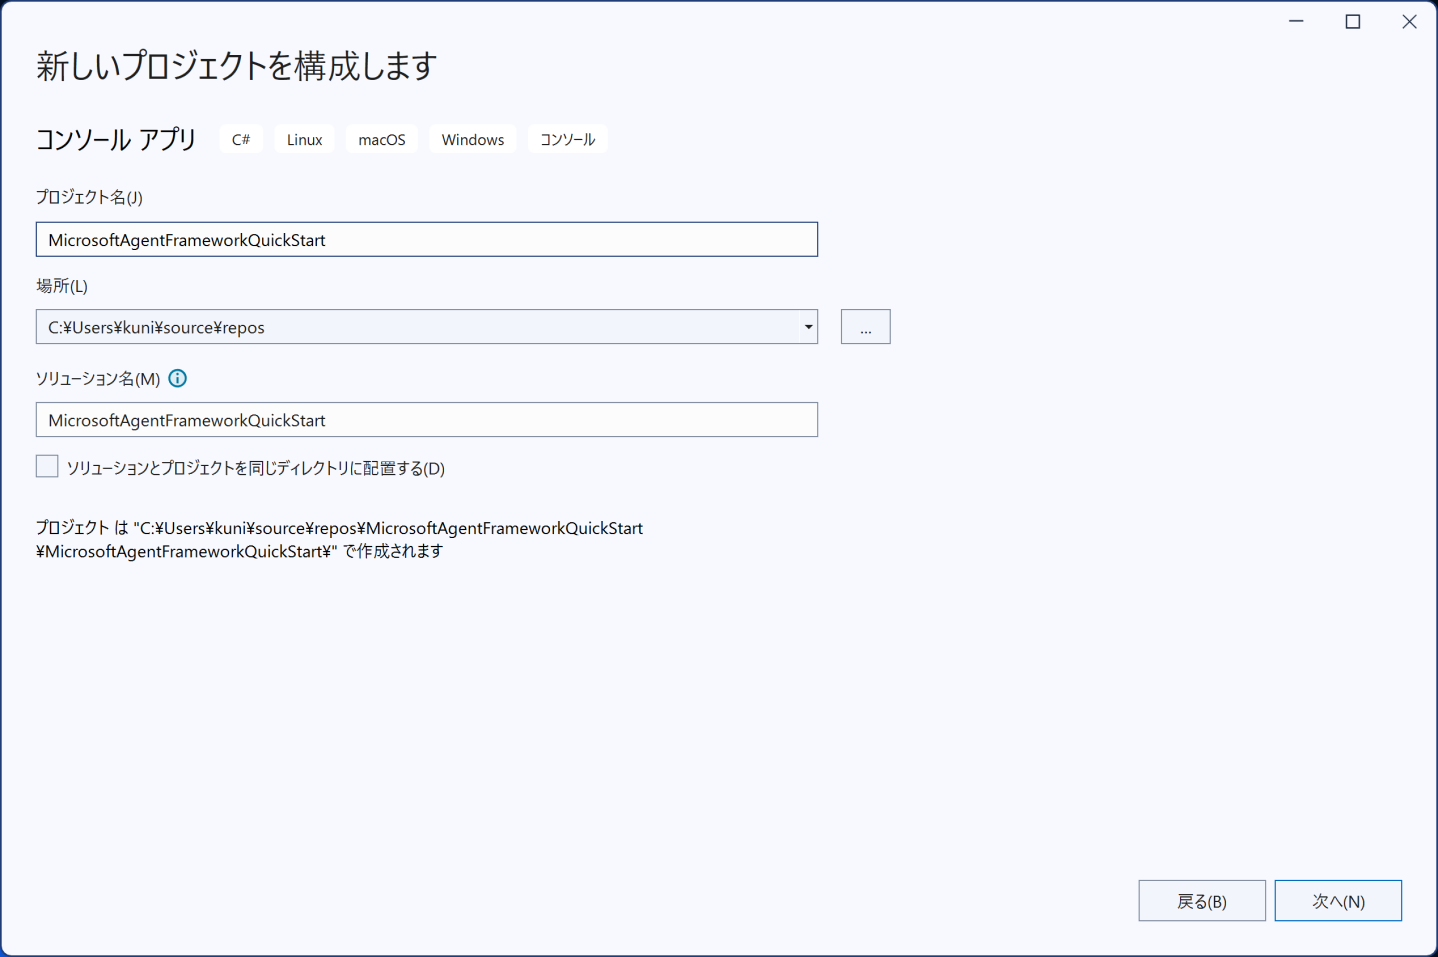This screenshot has width=1438, height=957.
Task: Click the 次へ(N) button
Action: coord(1337,901)
